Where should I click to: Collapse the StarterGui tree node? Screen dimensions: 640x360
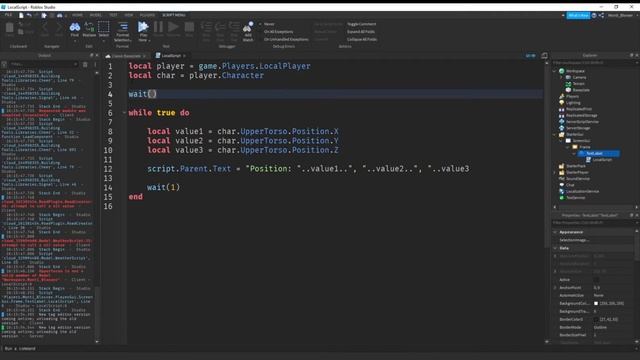(x=555, y=134)
